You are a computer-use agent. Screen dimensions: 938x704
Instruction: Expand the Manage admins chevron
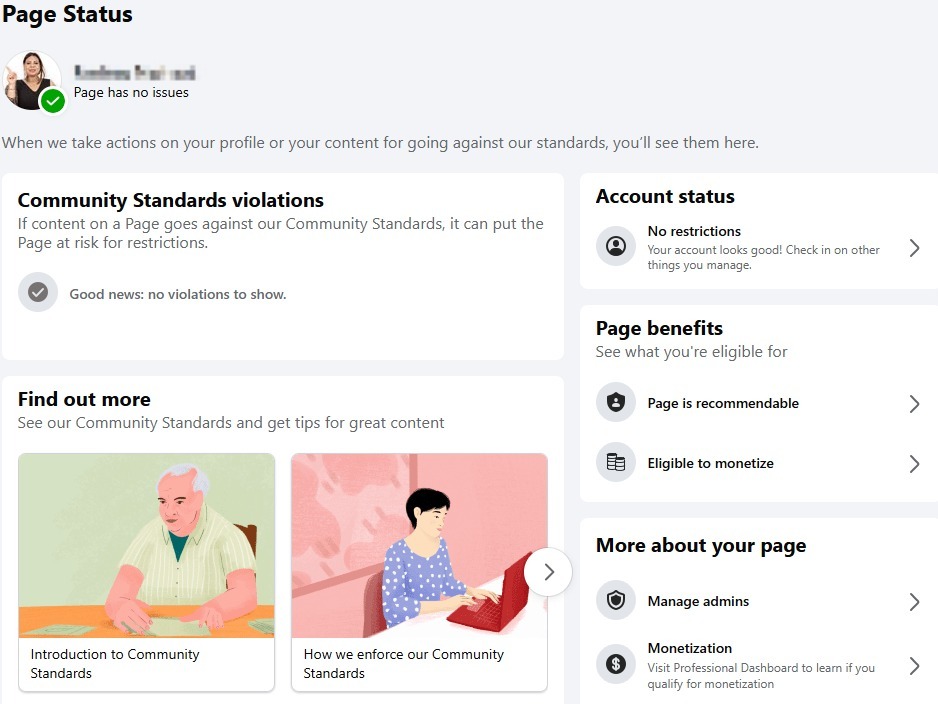point(914,602)
